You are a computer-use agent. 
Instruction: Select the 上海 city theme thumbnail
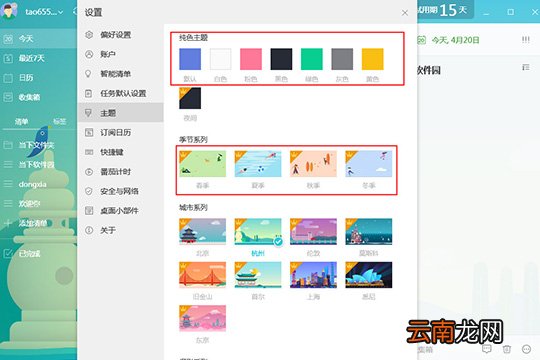pos(313,275)
